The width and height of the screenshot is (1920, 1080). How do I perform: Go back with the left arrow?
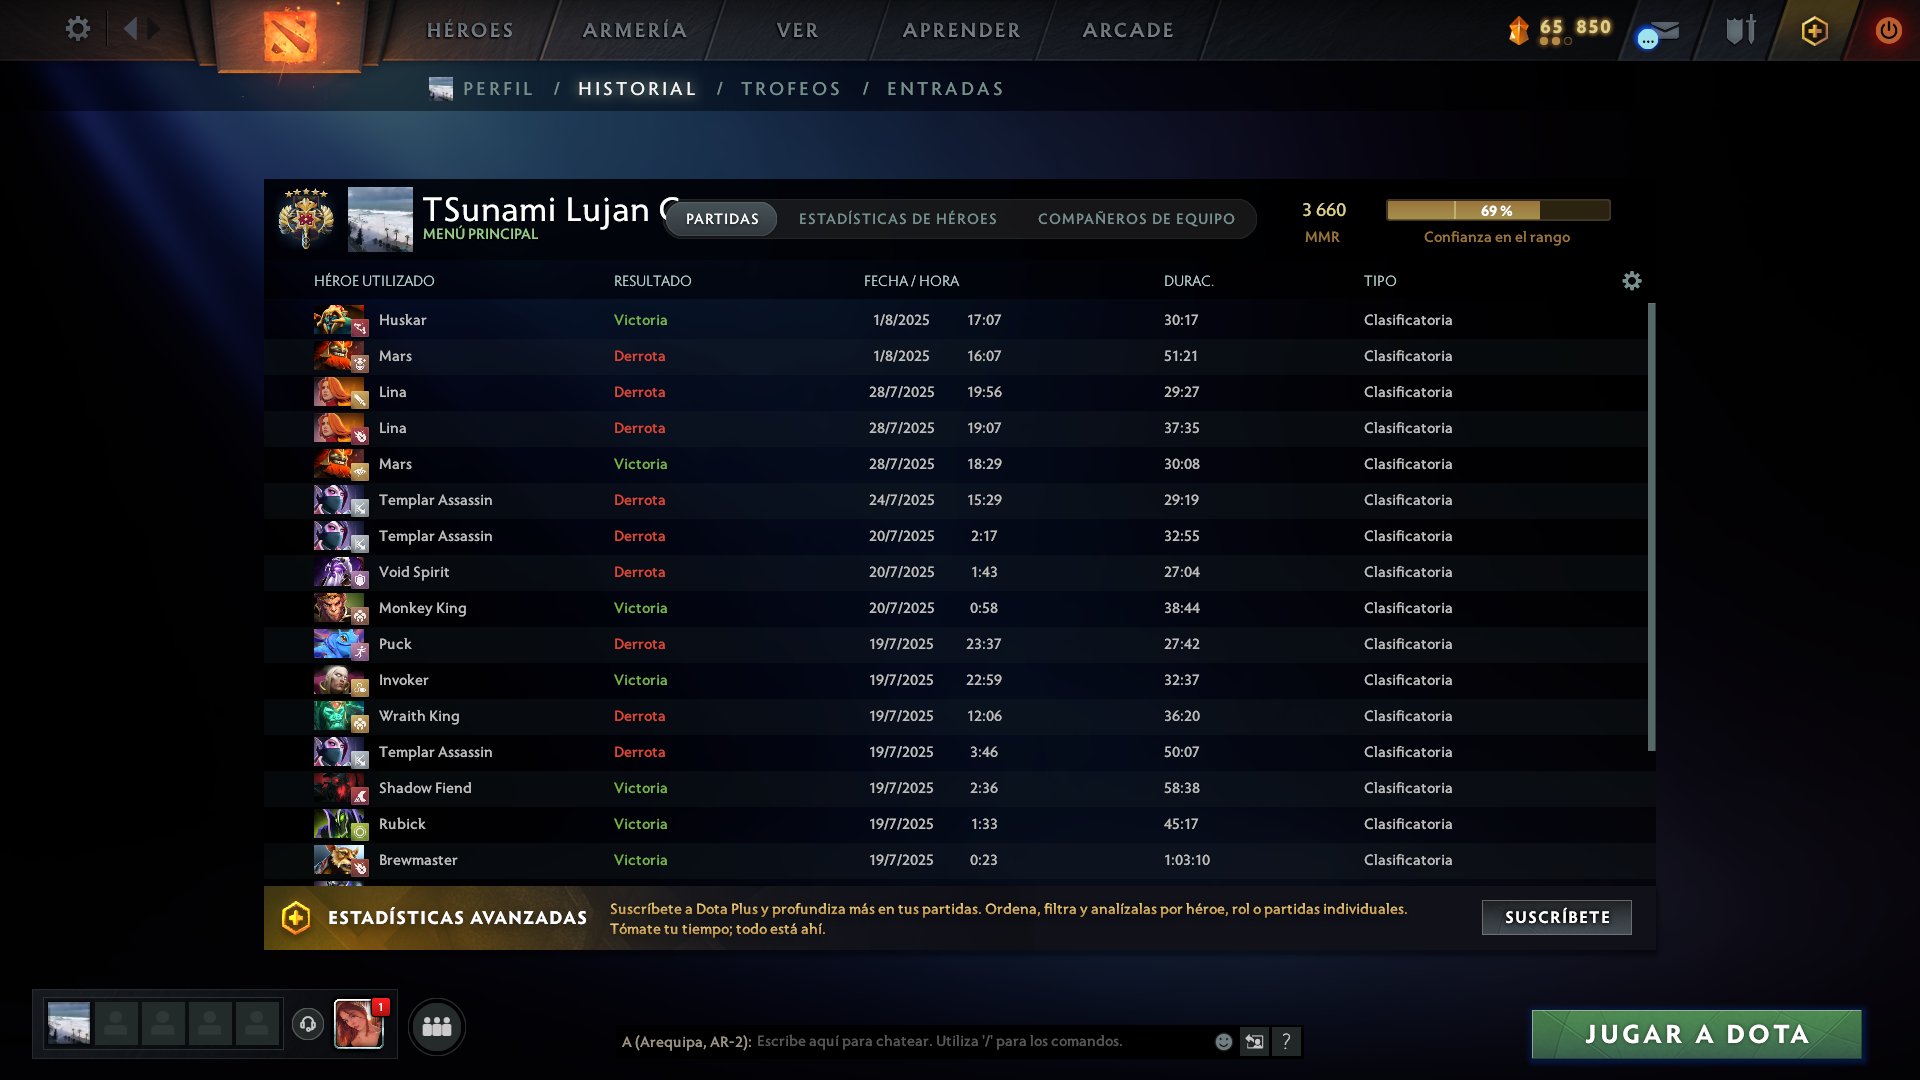130,29
